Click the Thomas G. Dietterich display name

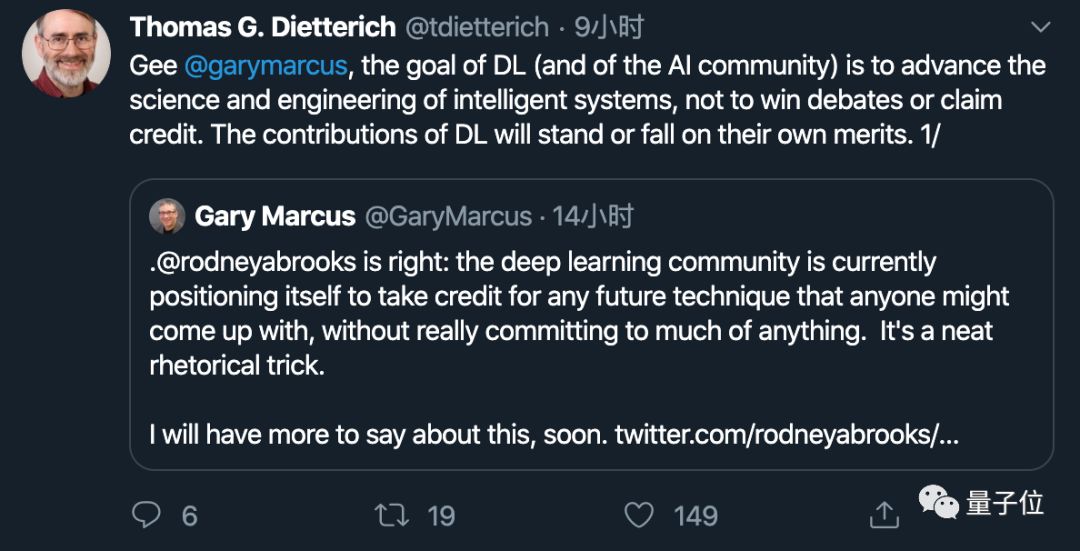[262, 27]
